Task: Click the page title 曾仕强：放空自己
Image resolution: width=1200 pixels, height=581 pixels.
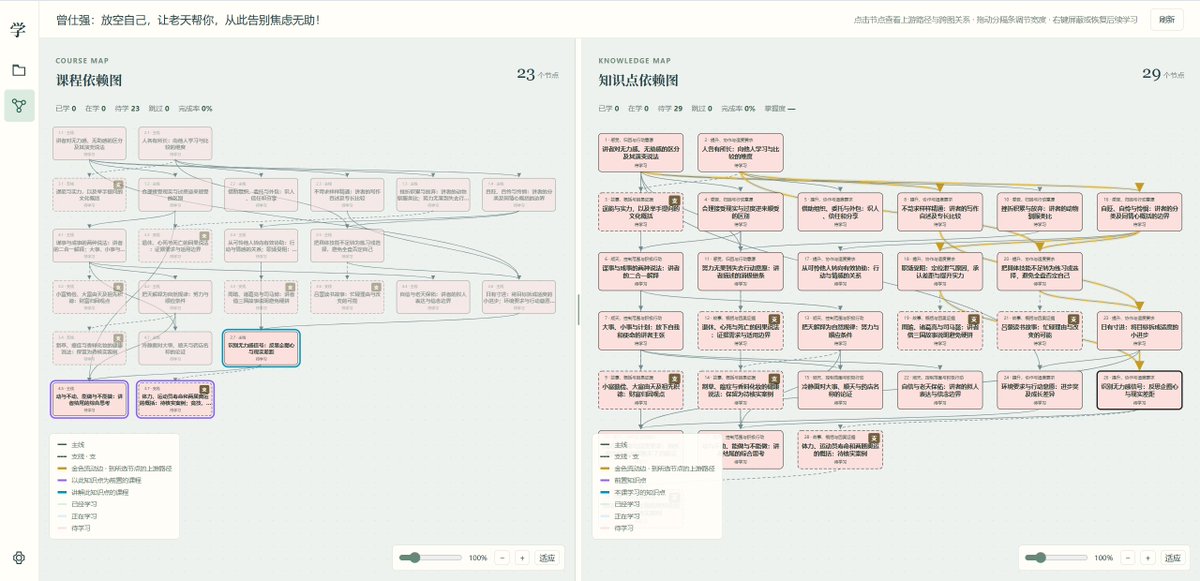Action: point(187,19)
